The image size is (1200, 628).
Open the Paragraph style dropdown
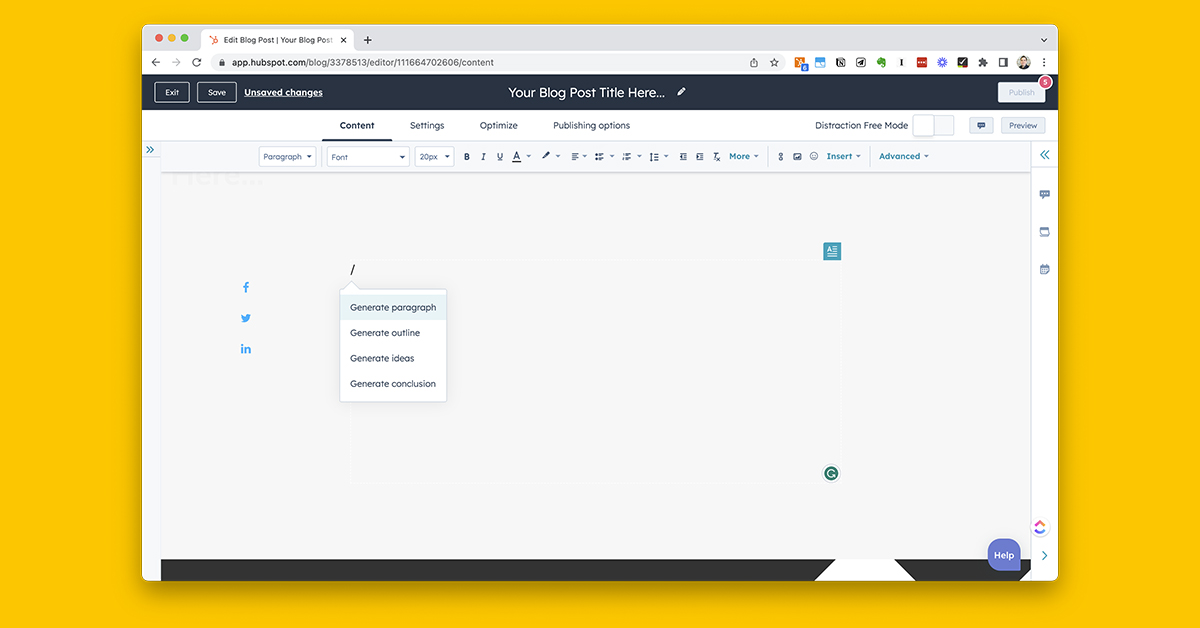(288, 157)
